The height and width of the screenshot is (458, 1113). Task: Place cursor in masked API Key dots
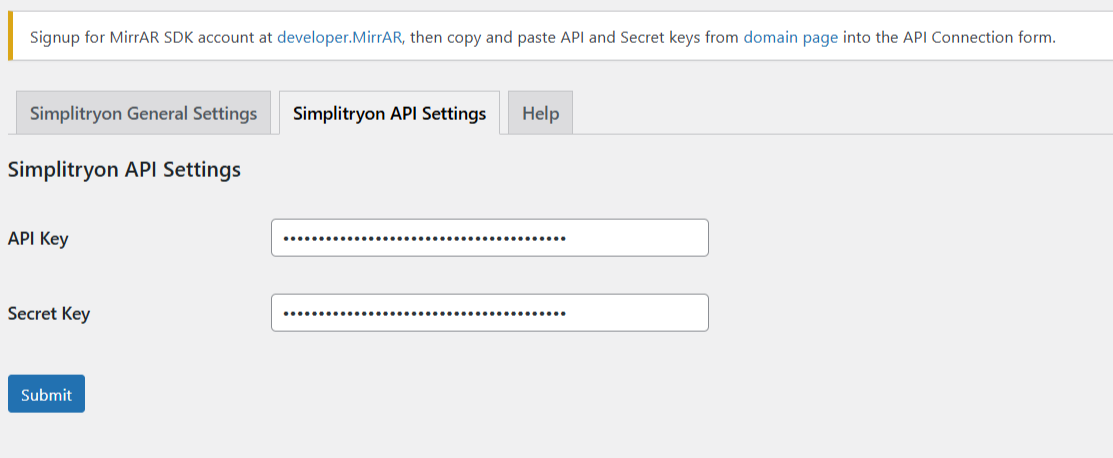(x=424, y=238)
